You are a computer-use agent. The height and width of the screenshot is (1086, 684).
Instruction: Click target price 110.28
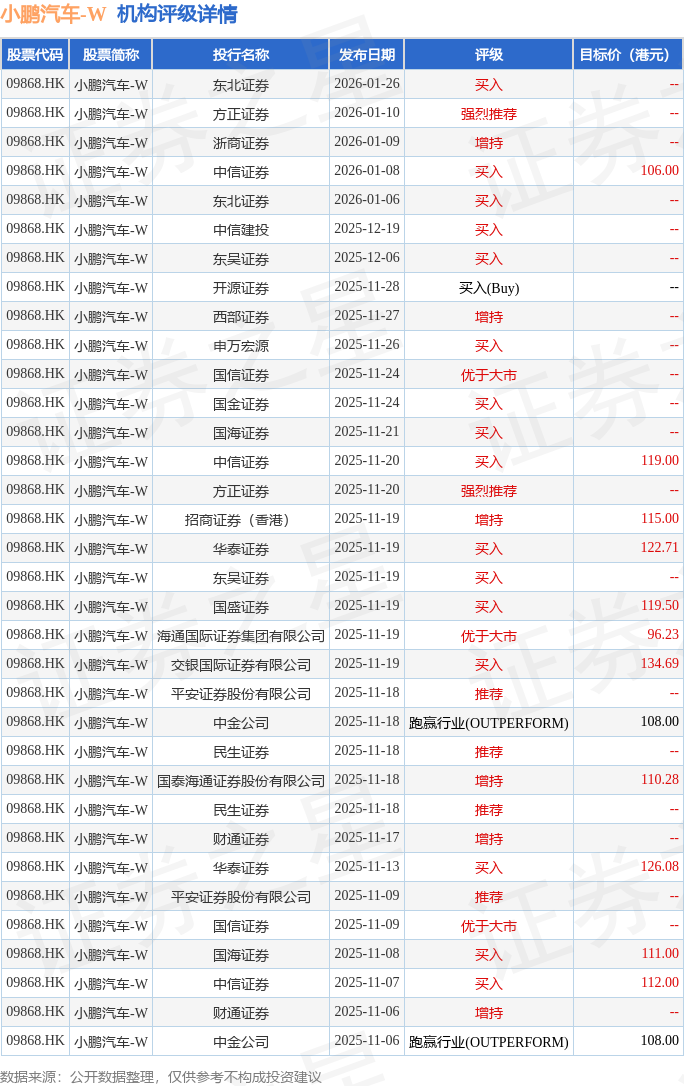[x=660, y=780]
